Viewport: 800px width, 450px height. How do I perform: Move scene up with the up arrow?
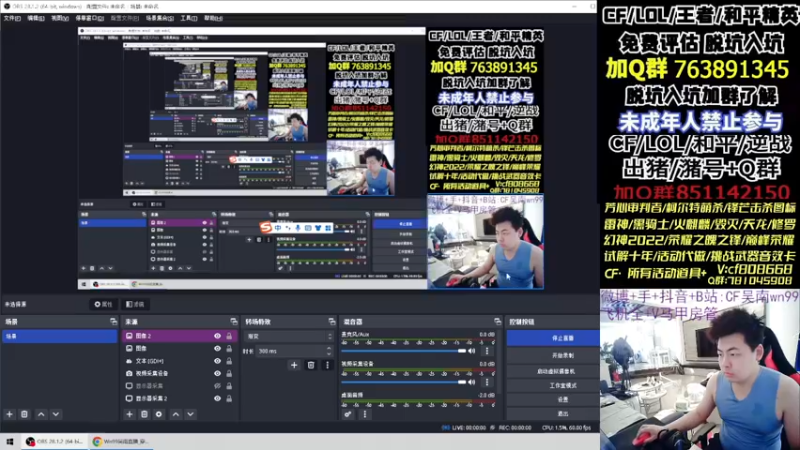41,414
